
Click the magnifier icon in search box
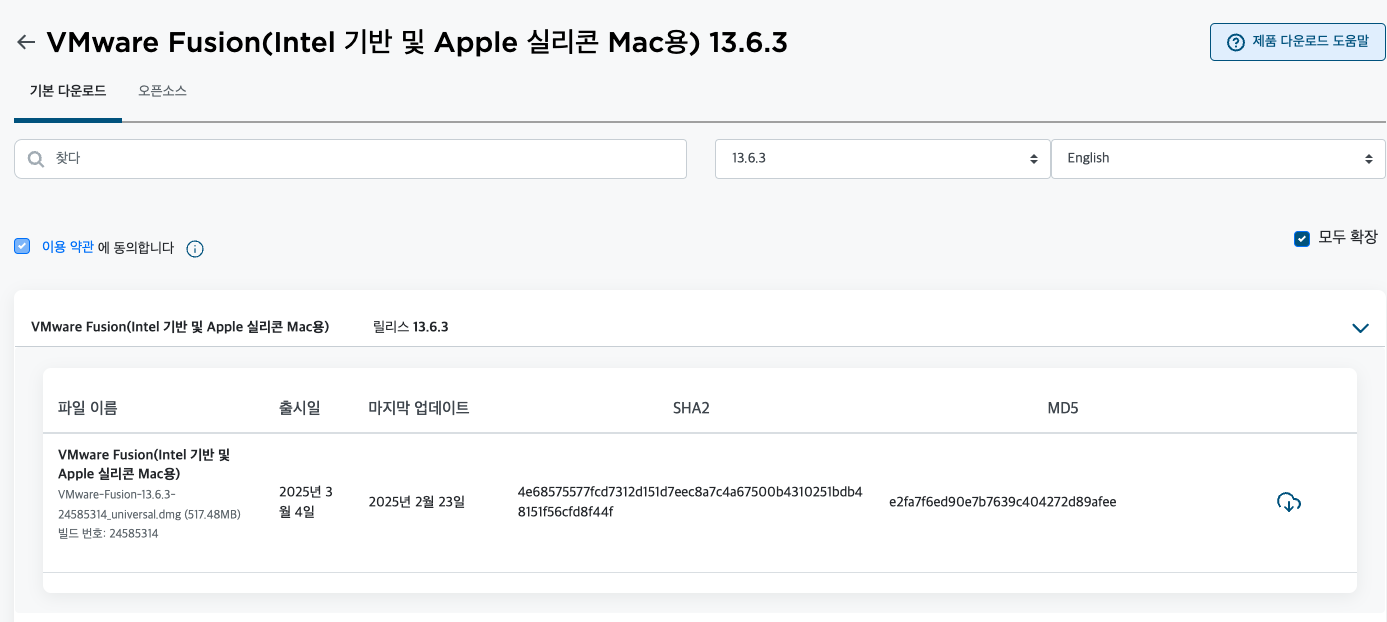pyautogui.click(x=36, y=159)
